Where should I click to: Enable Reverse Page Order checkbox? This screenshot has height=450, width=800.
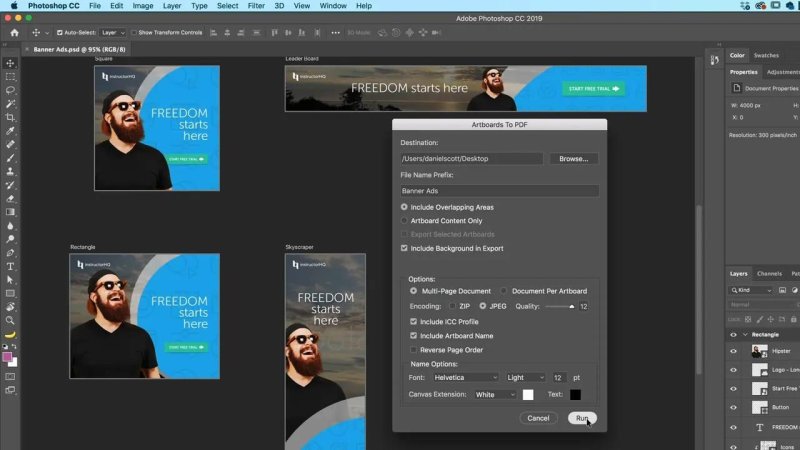click(x=413, y=350)
